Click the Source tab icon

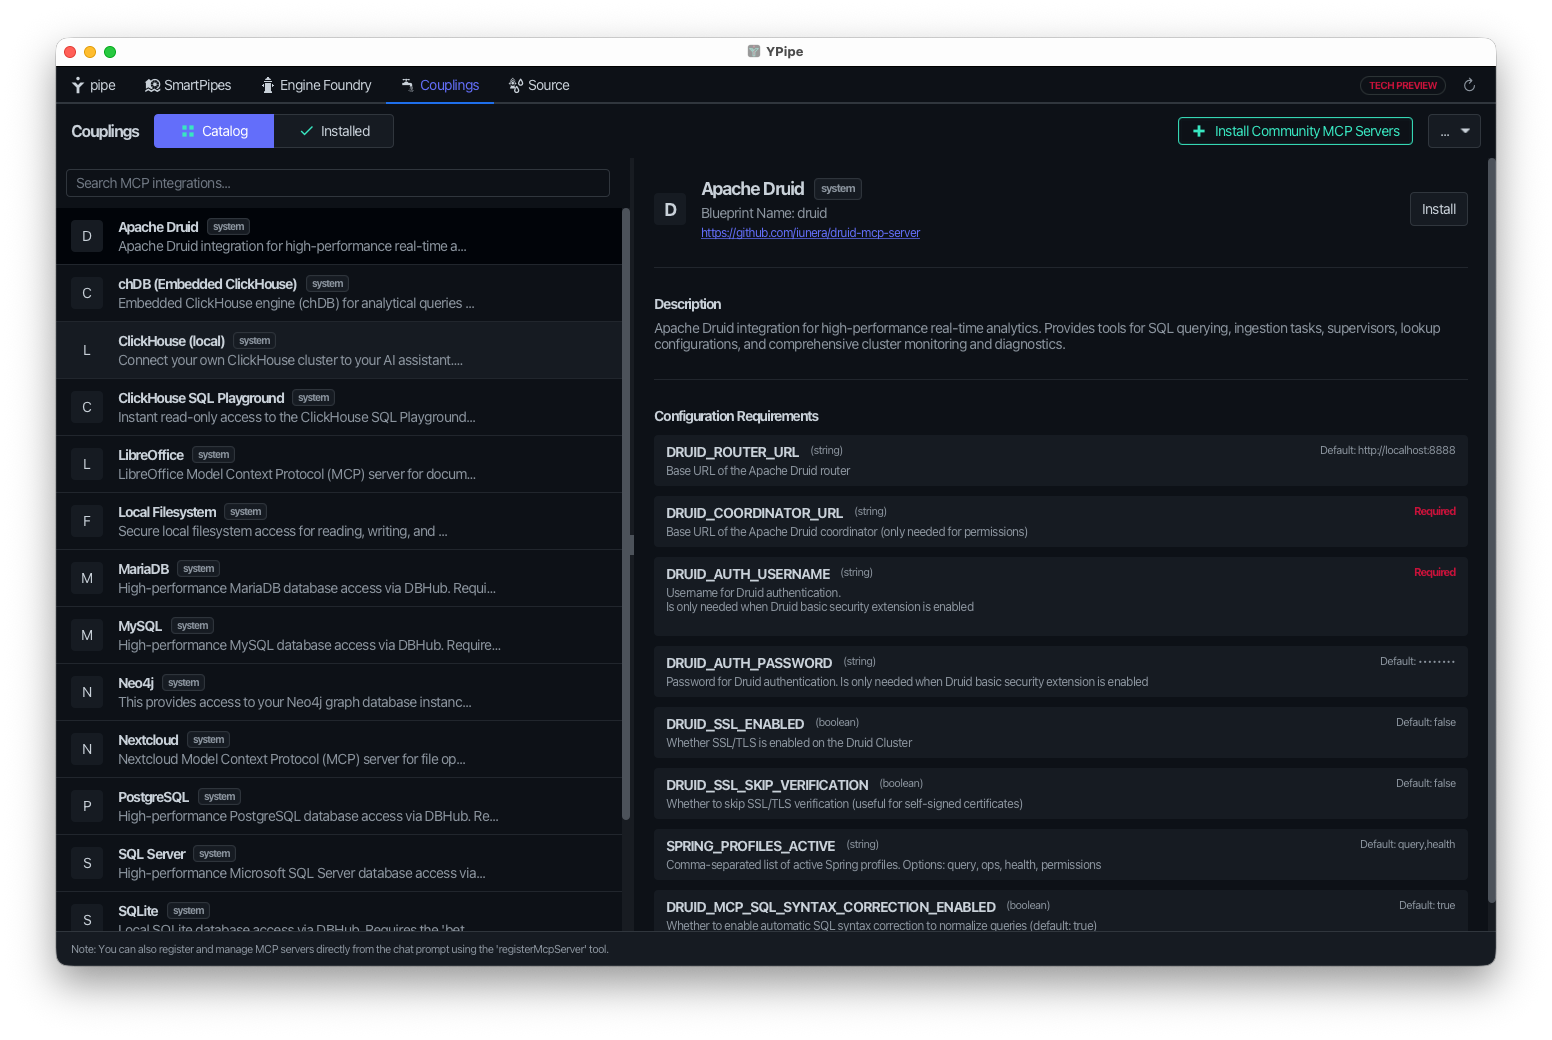[516, 85]
